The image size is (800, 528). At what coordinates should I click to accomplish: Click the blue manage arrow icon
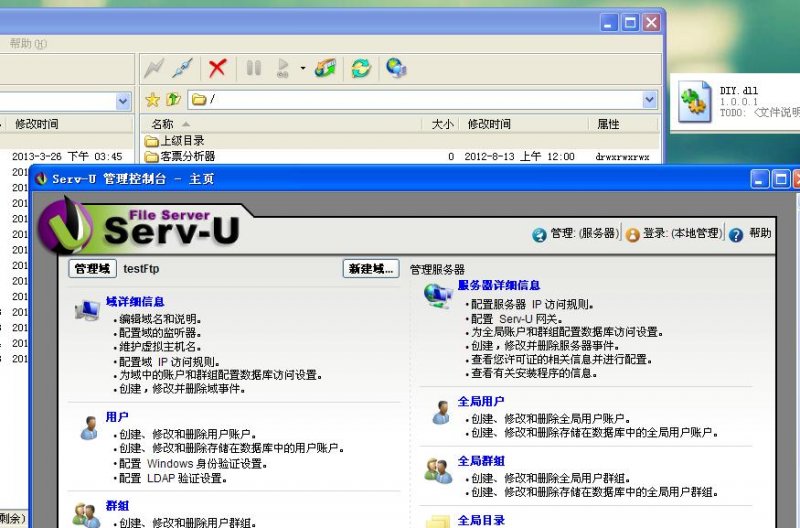[539, 235]
